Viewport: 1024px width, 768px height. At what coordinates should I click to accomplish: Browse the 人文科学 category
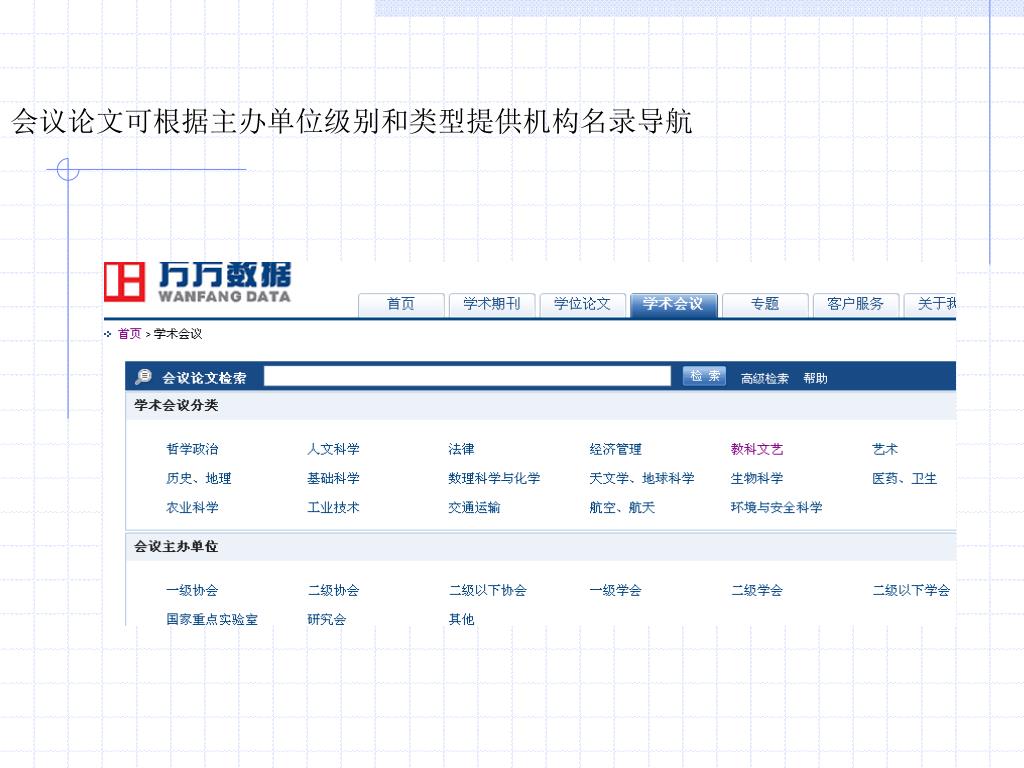click(x=333, y=449)
